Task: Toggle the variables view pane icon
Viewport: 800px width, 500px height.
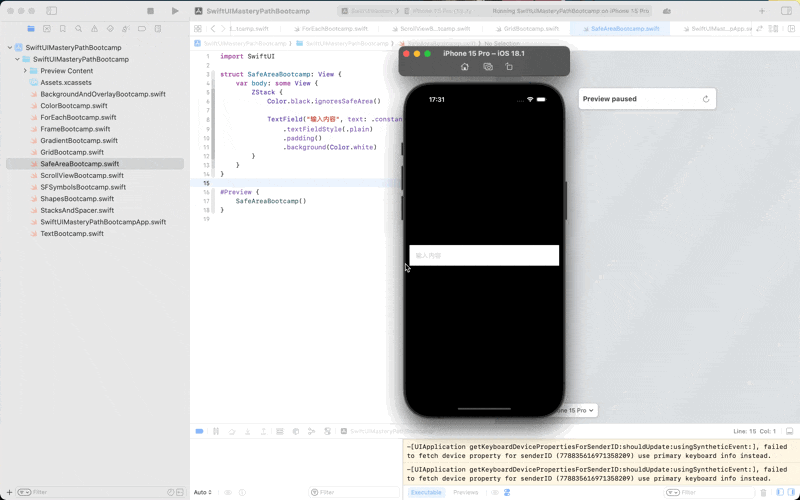Action: [780, 492]
